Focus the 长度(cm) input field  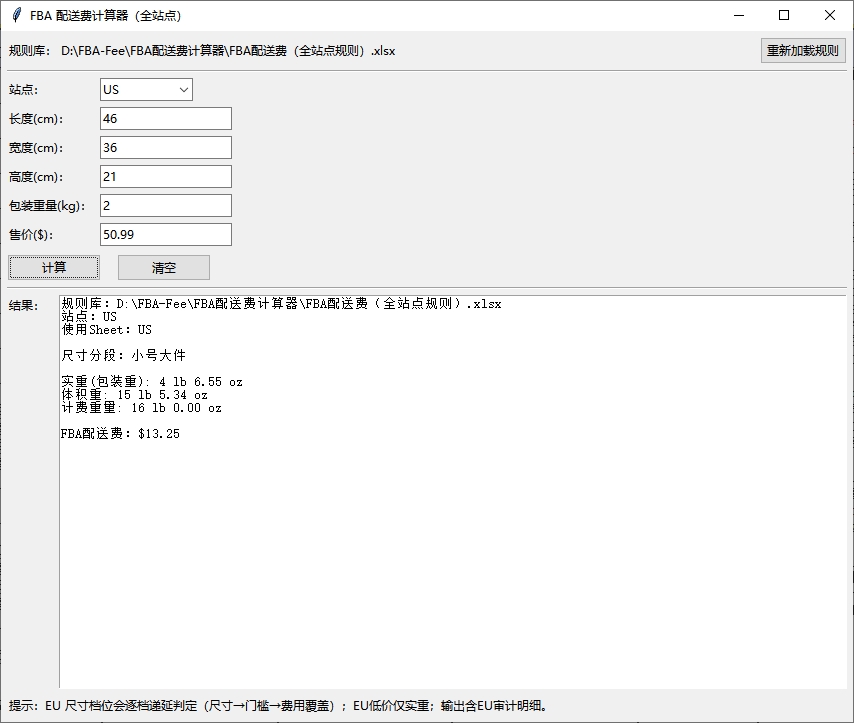click(x=166, y=119)
